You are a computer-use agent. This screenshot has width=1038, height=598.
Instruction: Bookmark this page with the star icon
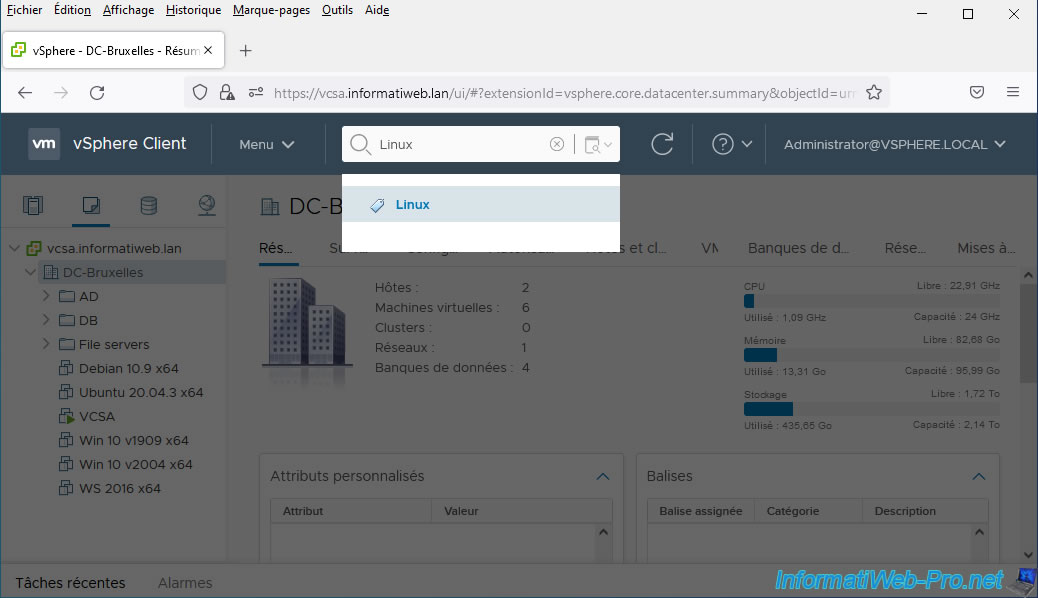tap(873, 92)
